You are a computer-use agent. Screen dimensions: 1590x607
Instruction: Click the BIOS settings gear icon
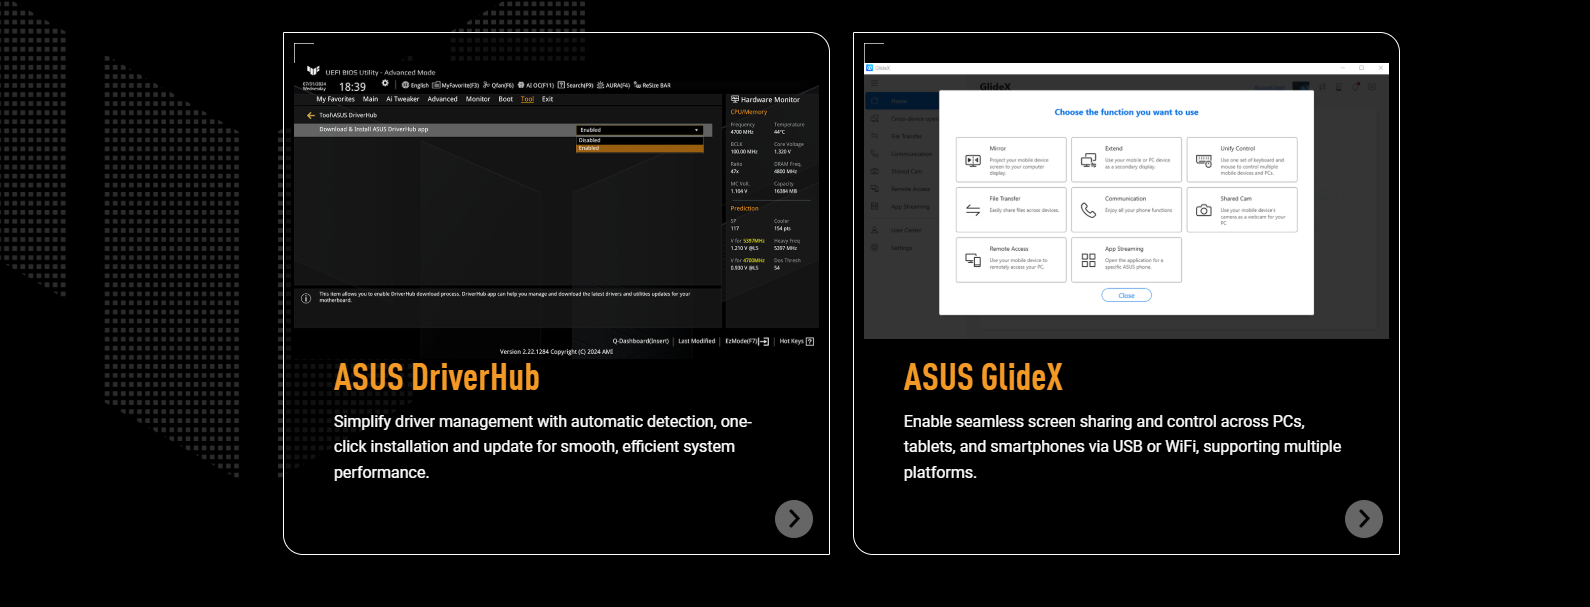pos(385,84)
